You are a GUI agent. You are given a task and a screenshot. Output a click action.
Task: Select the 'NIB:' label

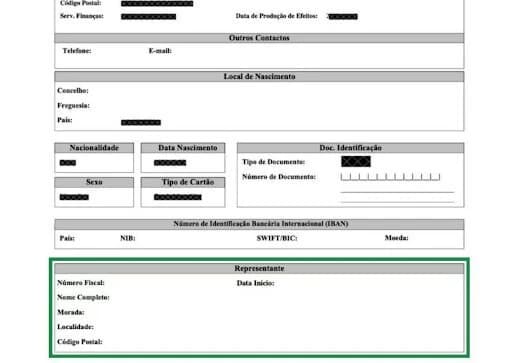click(x=128, y=238)
